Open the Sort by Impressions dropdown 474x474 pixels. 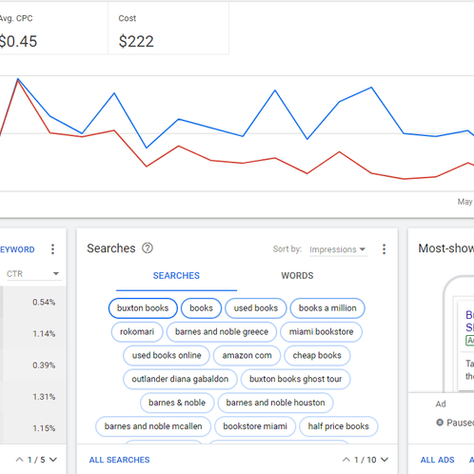pos(338,249)
